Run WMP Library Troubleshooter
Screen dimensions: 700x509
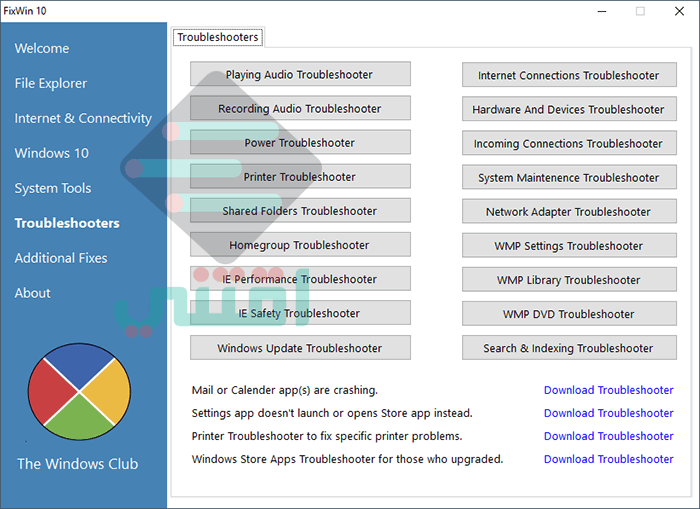(569, 280)
